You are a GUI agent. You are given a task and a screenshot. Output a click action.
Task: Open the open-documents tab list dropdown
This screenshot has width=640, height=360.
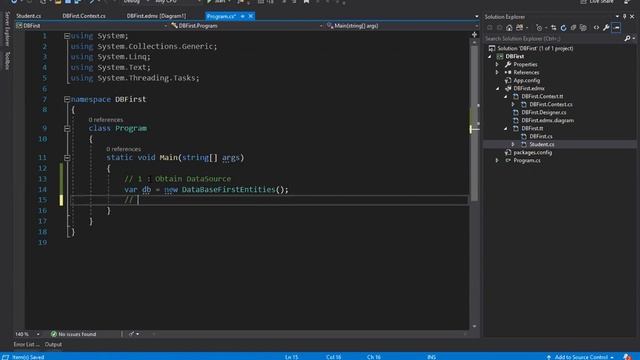[476, 17]
